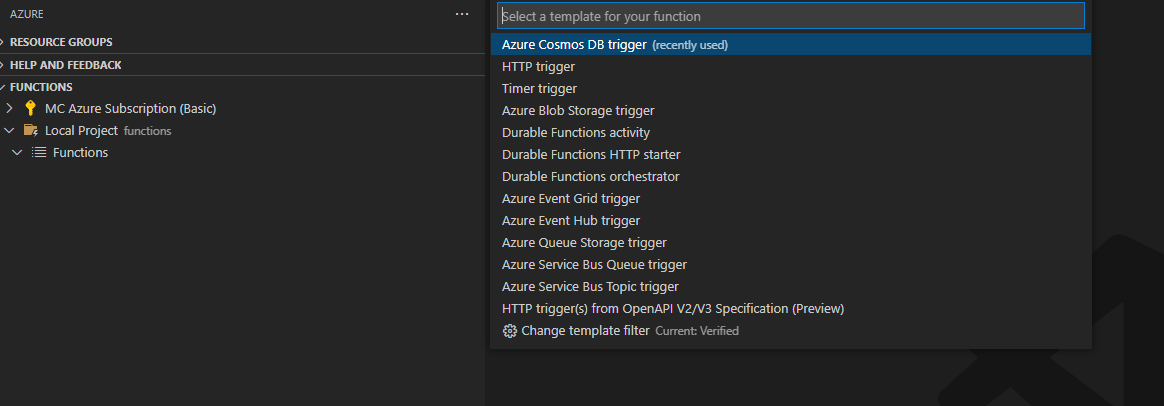1164x406 pixels.
Task: Click the list icon next to Functions
Action: [39, 153]
